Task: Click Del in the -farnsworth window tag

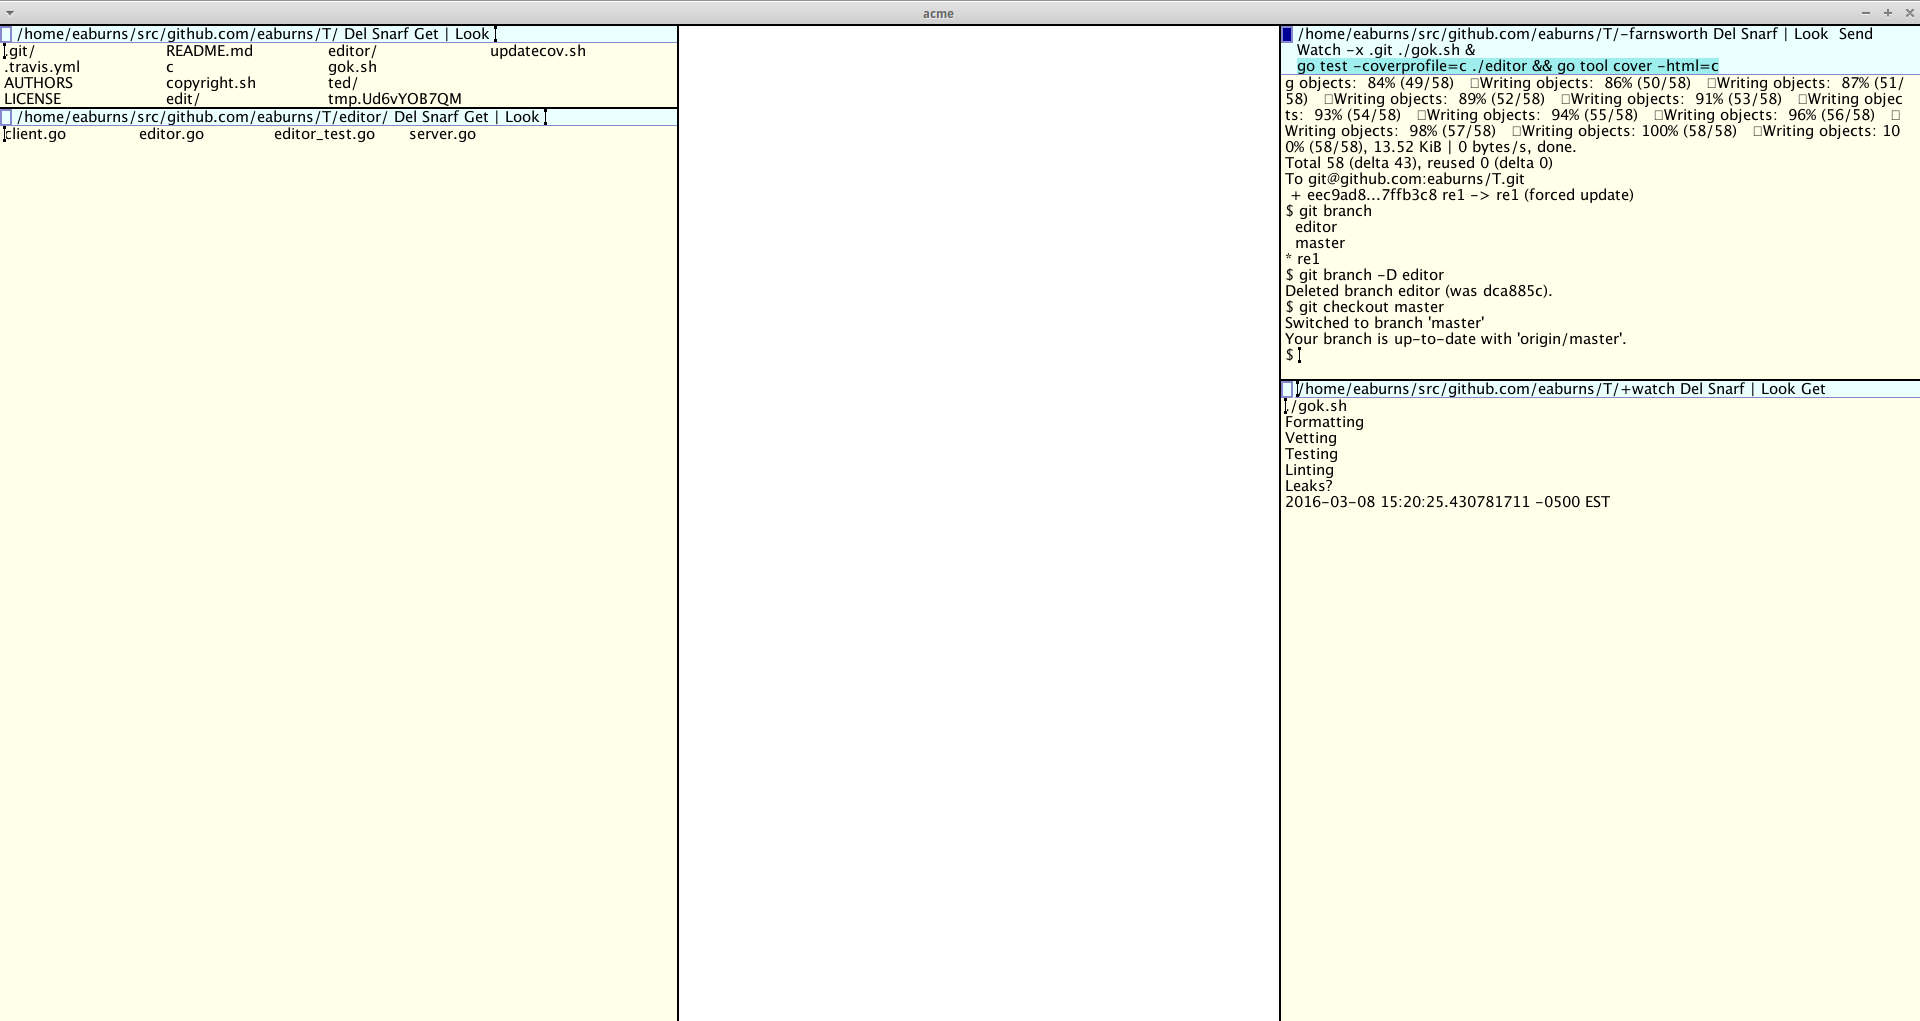Action: coord(1724,34)
